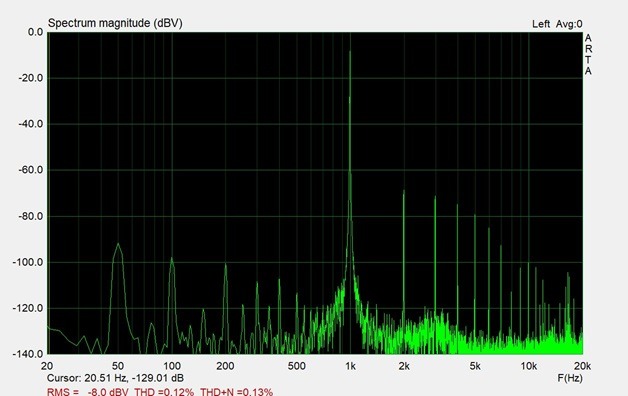Viewport: 628px width, 396px height.
Task: Click the '-20.0' magnitude axis label
Action: tap(31, 78)
